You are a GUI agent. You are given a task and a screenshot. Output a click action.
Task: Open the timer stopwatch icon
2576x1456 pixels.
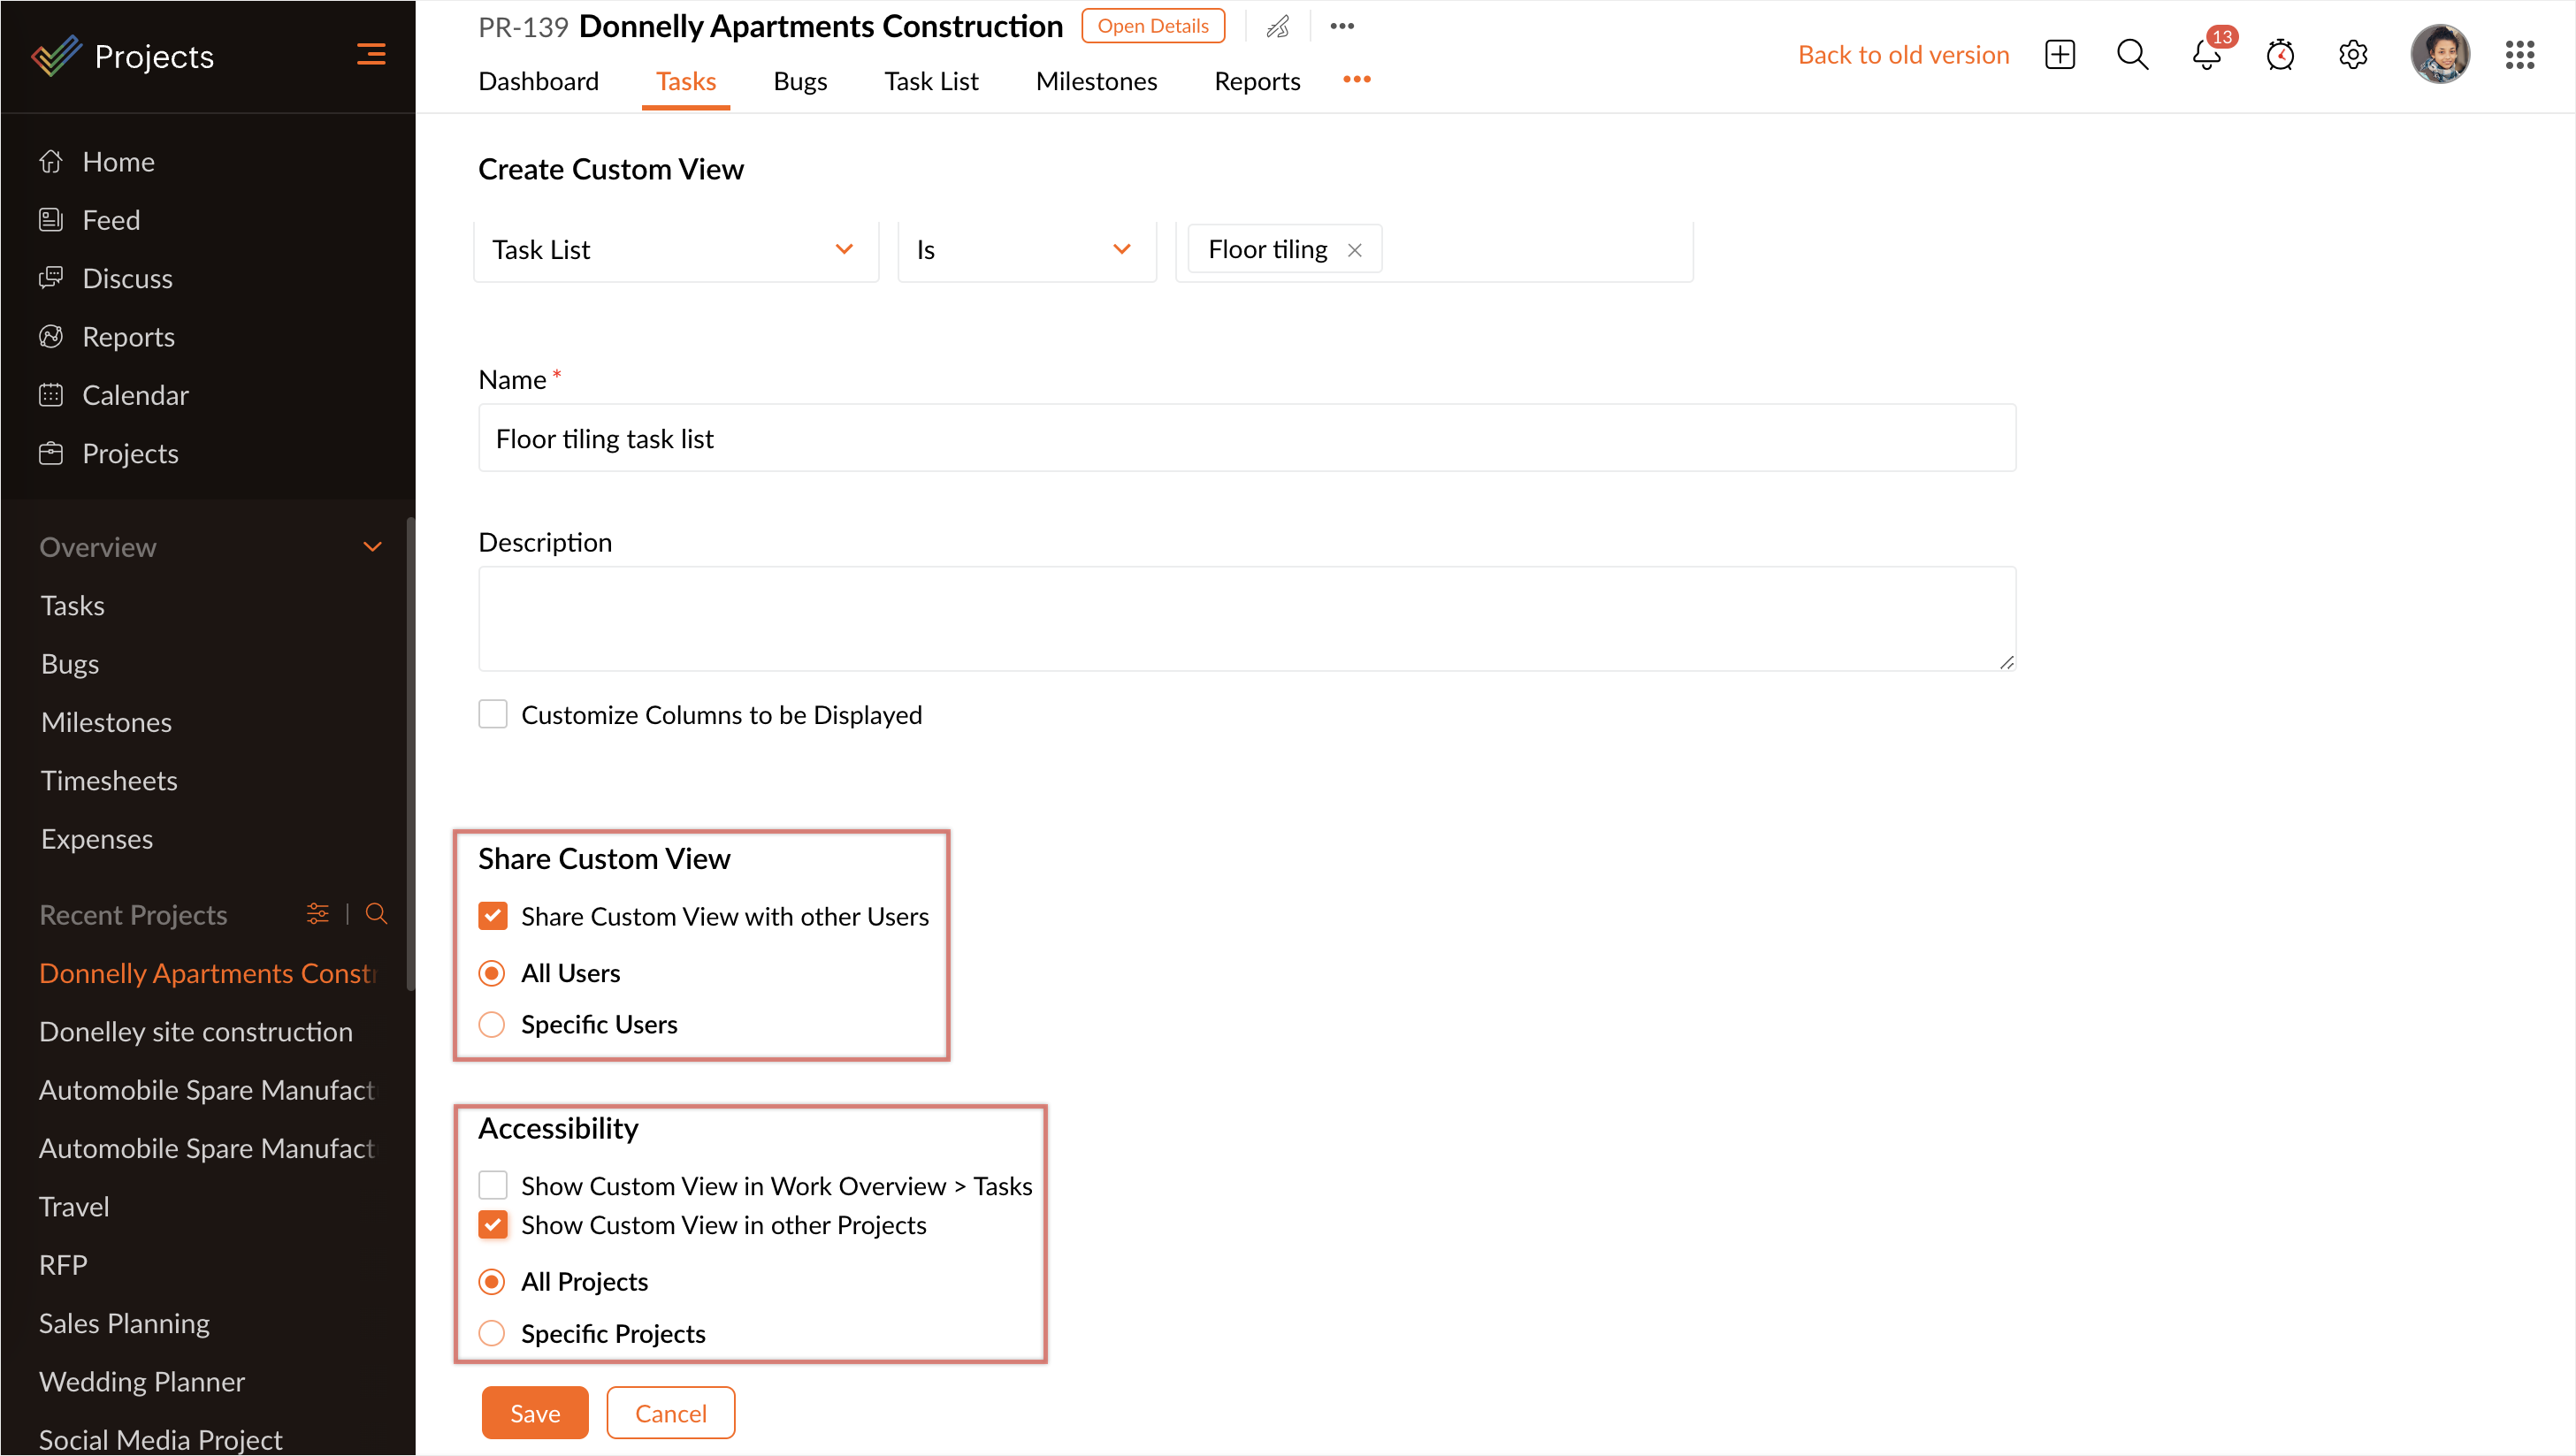tap(2280, 55)
